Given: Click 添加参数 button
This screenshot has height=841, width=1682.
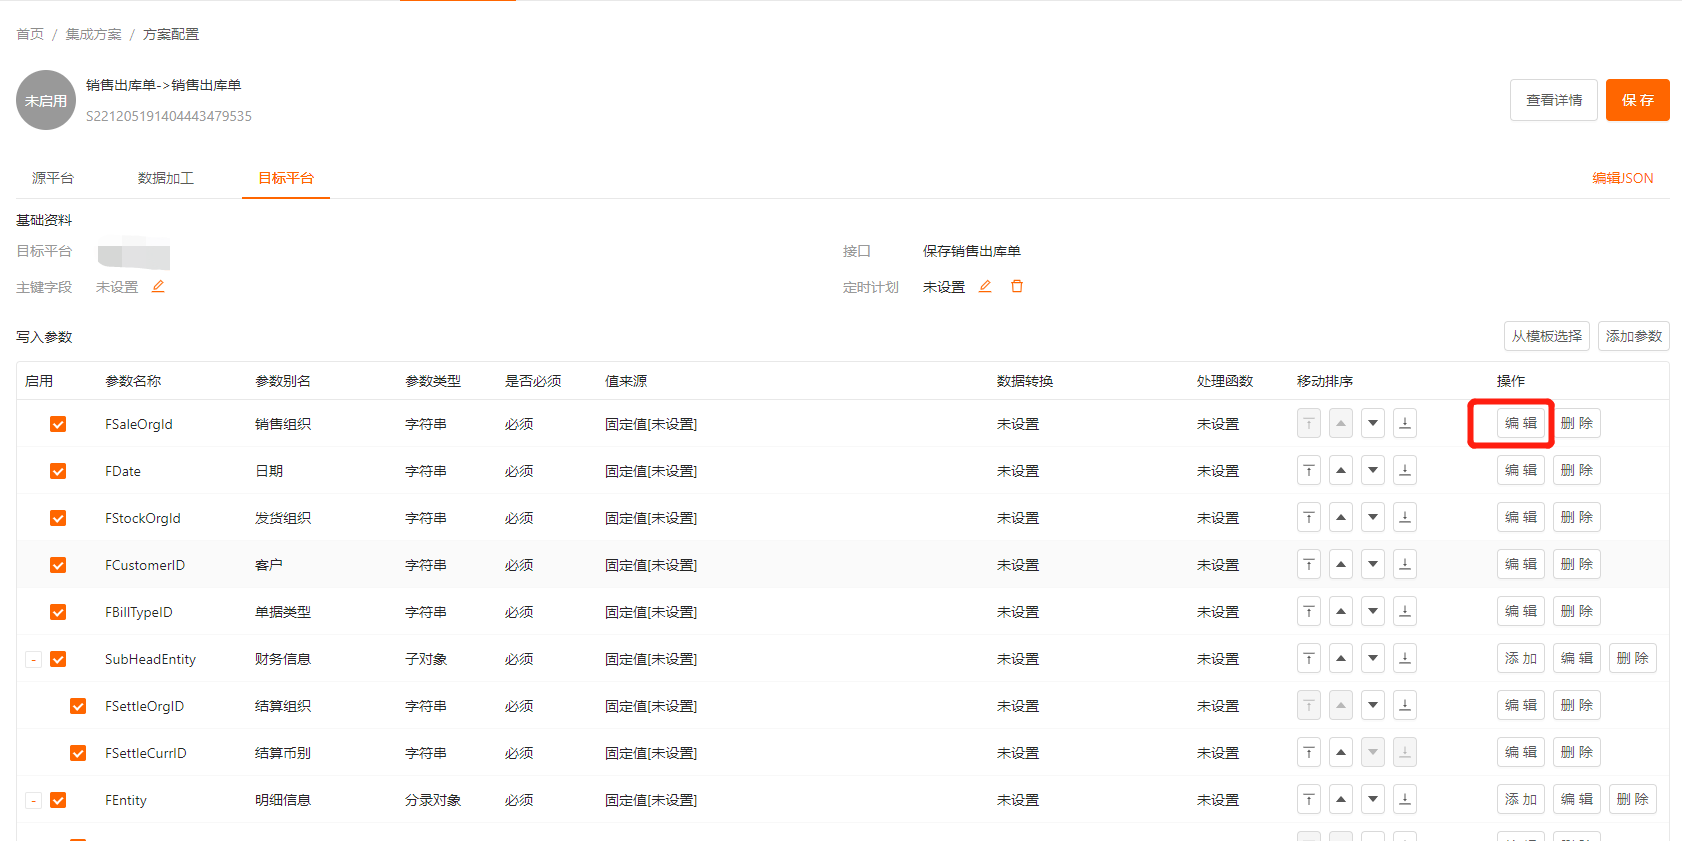Looking at the screenshot, I should tap(1633, 336).
